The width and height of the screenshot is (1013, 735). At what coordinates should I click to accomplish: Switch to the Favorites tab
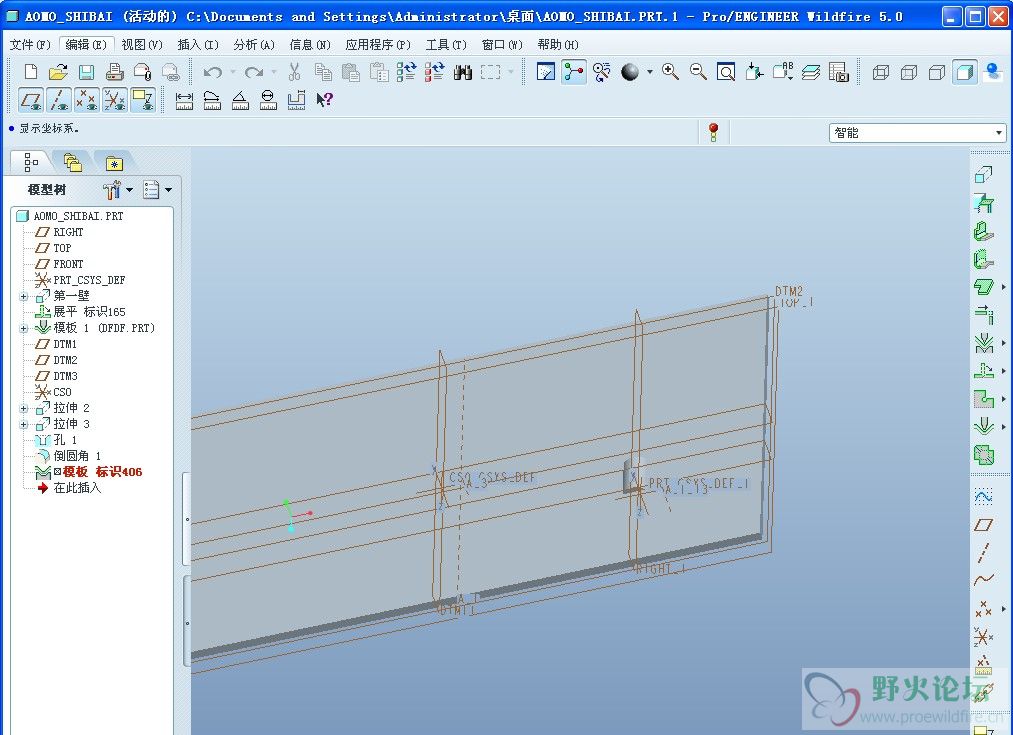[114, 161]
